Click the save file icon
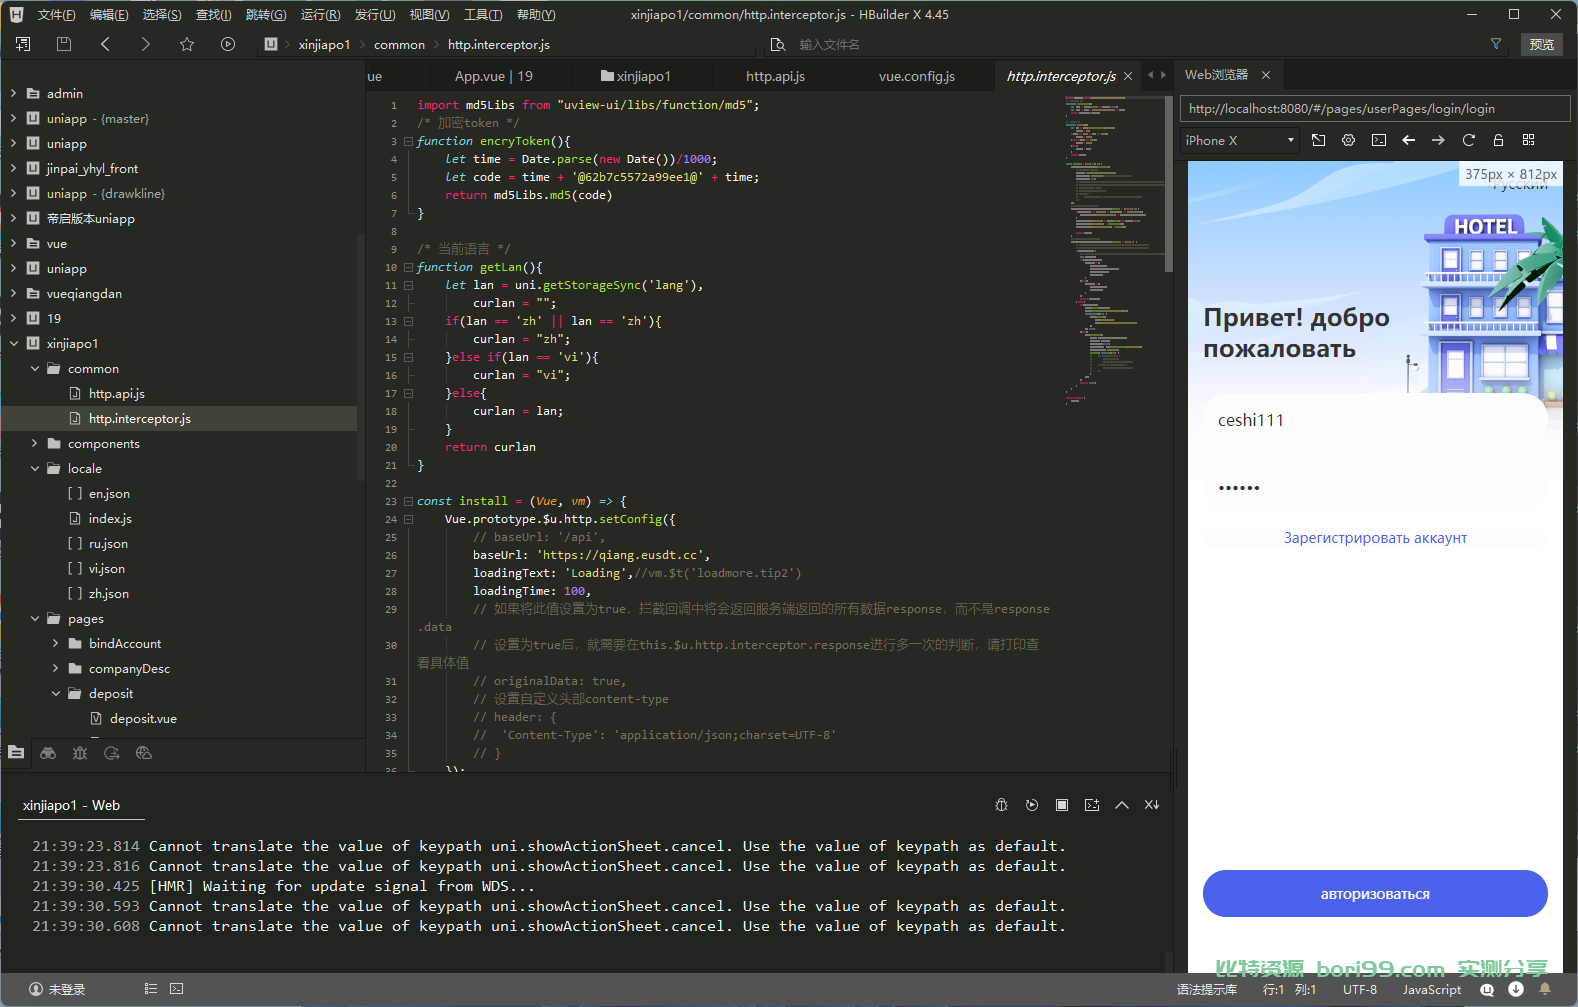The image size is (1578, 1007). click(x=64, y=44)
